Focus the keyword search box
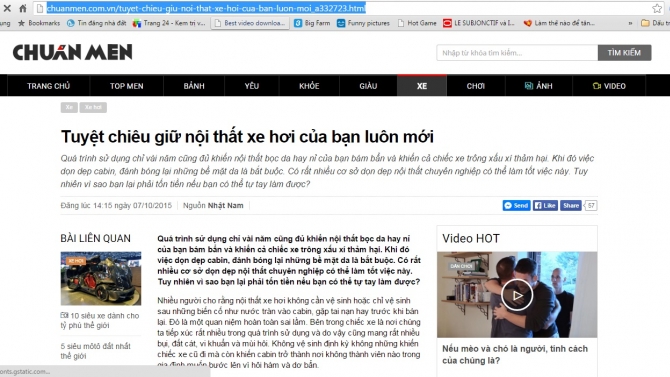Image resolution: width=670 pixels, height=377 pixels. point(517,53)
